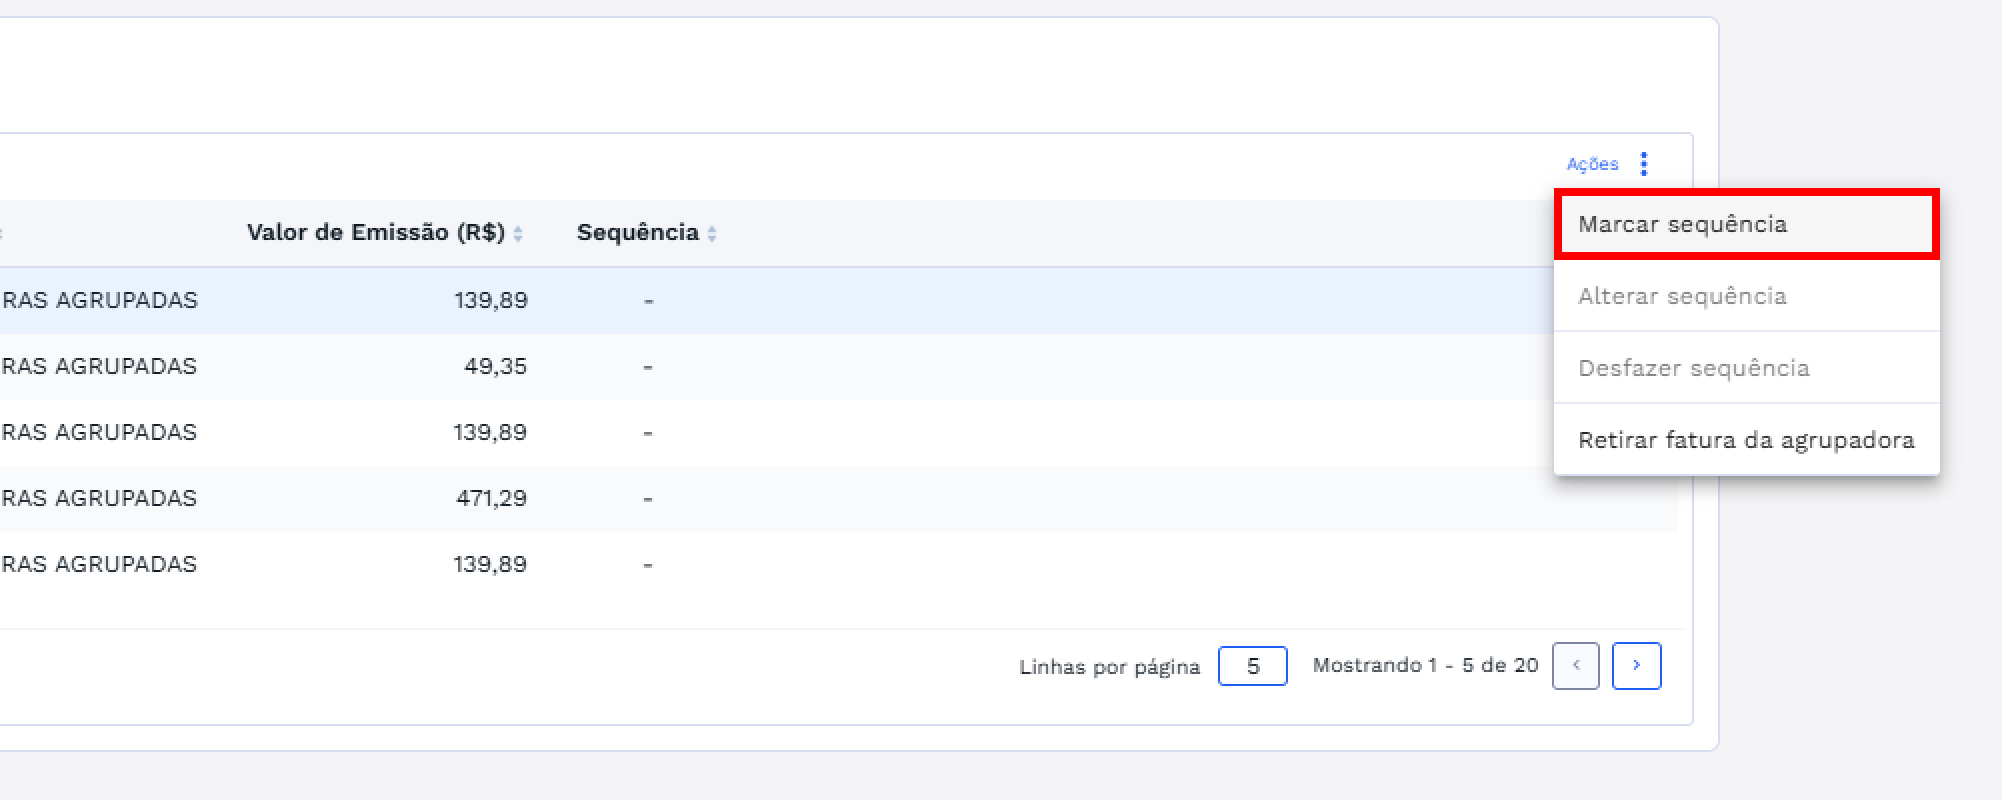Click the lines per page input field
The height and width of the screenshot is (800, 2002).
(1252, 666)
